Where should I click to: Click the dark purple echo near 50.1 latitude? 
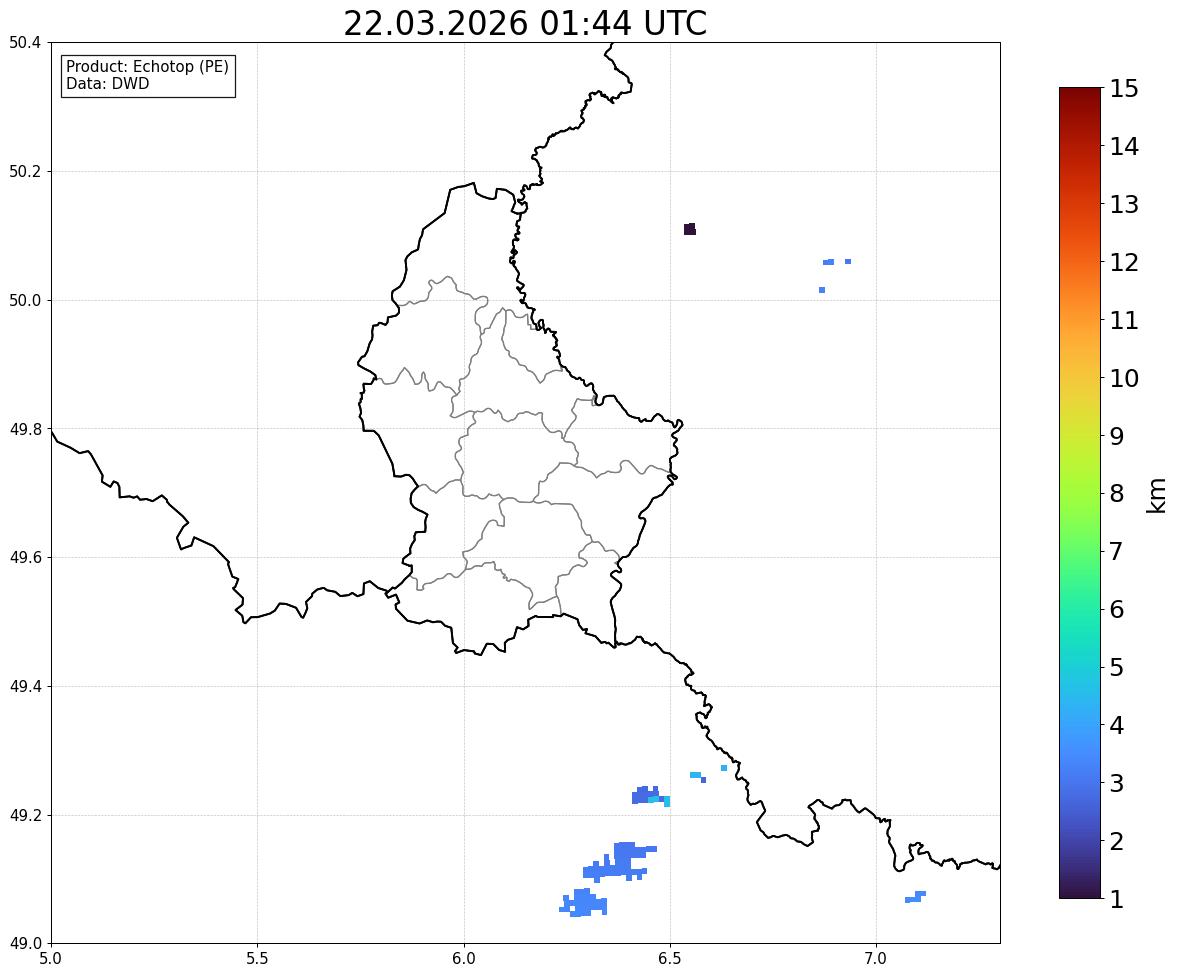[x=690, y=229]
